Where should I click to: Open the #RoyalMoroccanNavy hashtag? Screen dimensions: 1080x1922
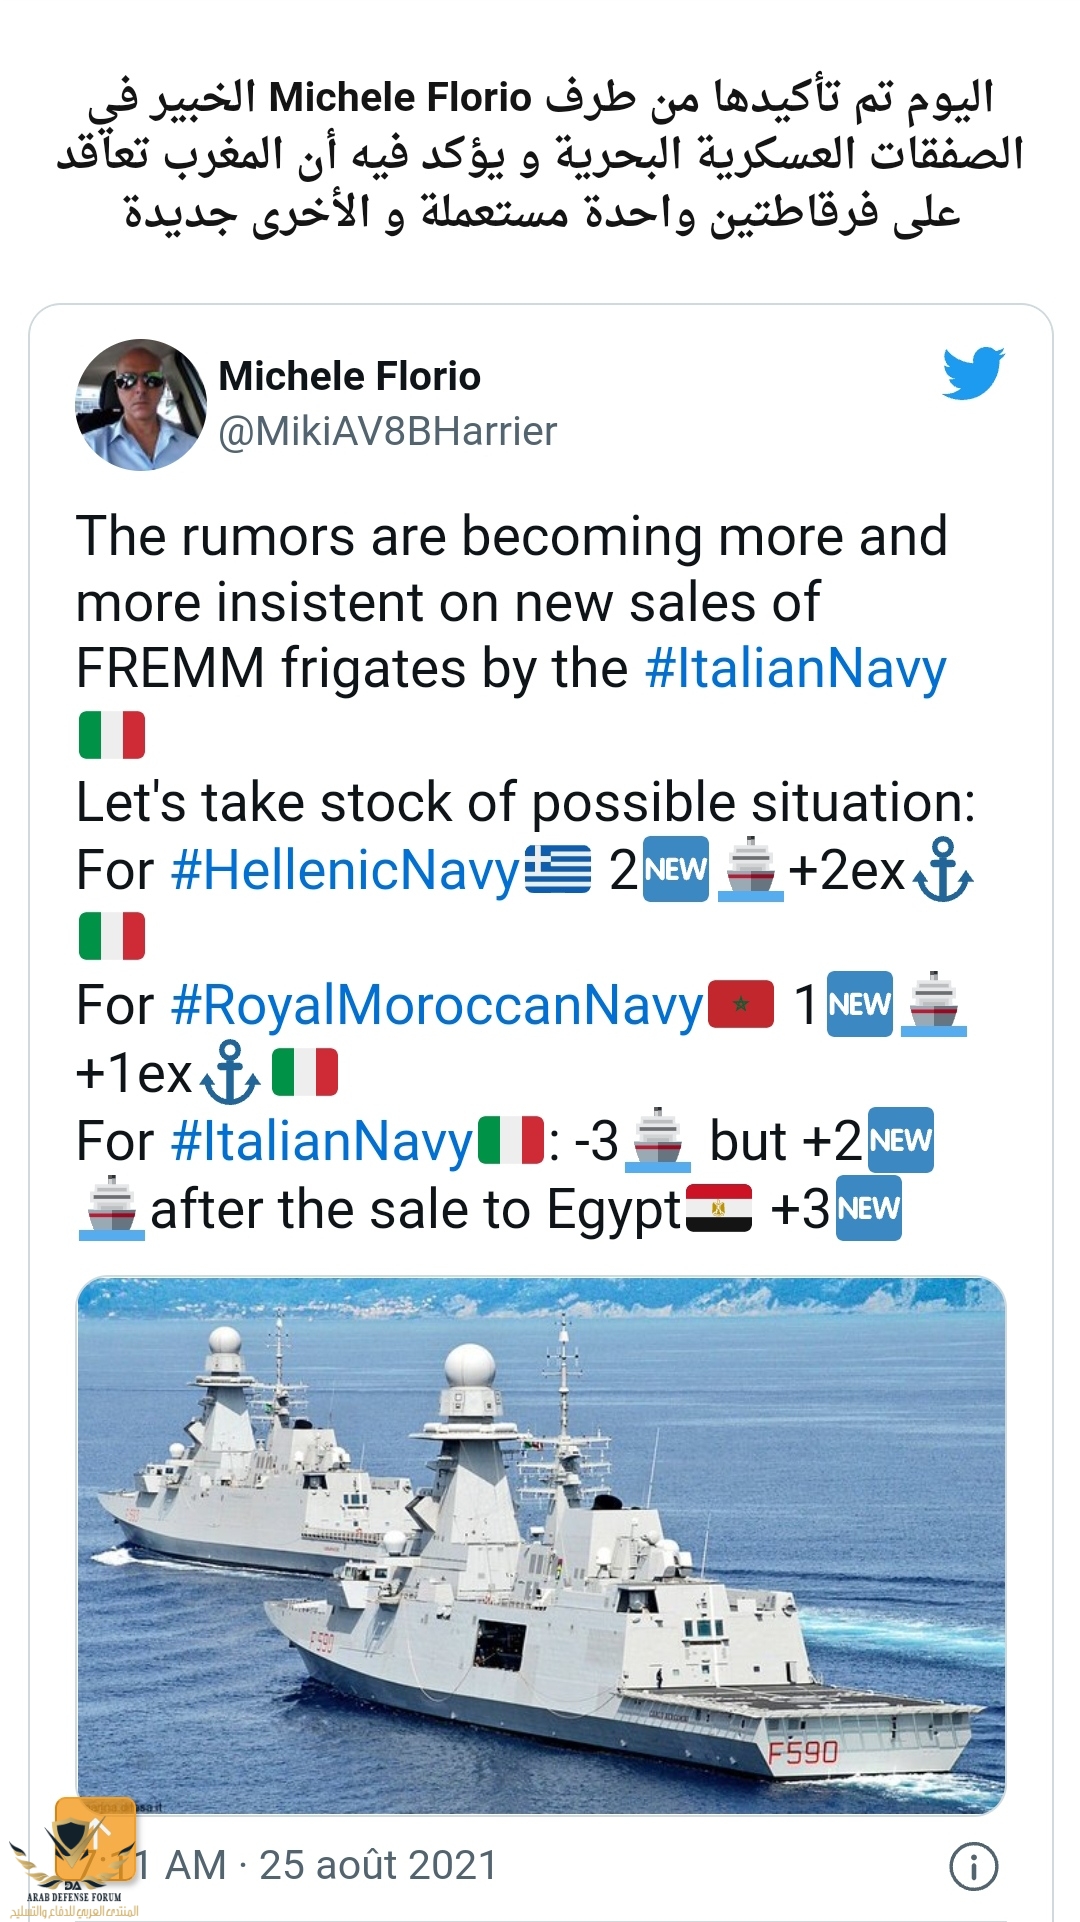coord(437,1005)
